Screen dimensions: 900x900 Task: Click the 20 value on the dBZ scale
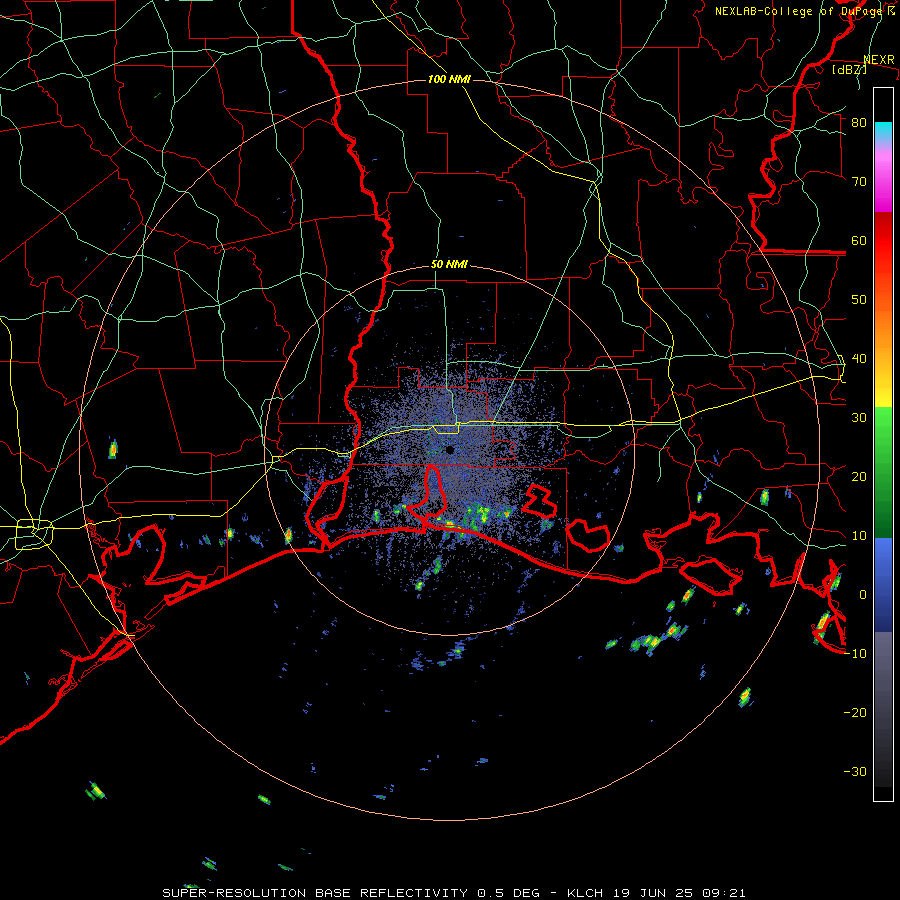(x=859, y=476)
